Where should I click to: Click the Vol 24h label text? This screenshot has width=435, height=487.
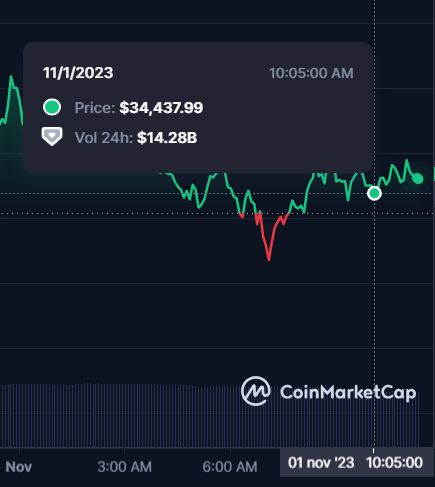(104, 138)
